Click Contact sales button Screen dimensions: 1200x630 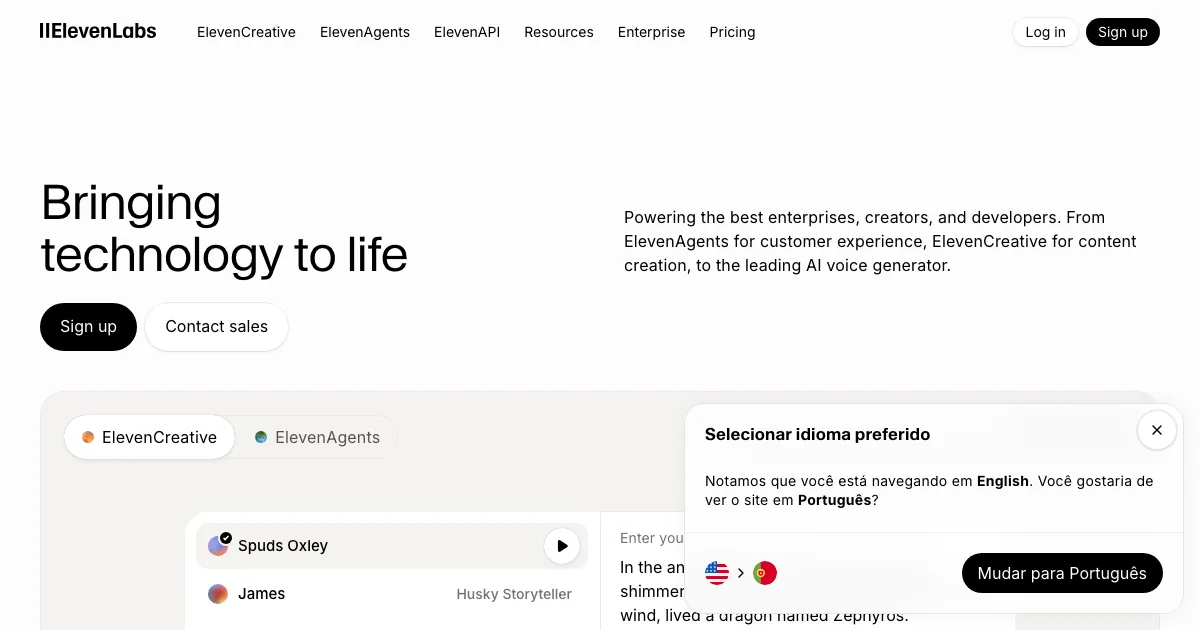point(217,327)
